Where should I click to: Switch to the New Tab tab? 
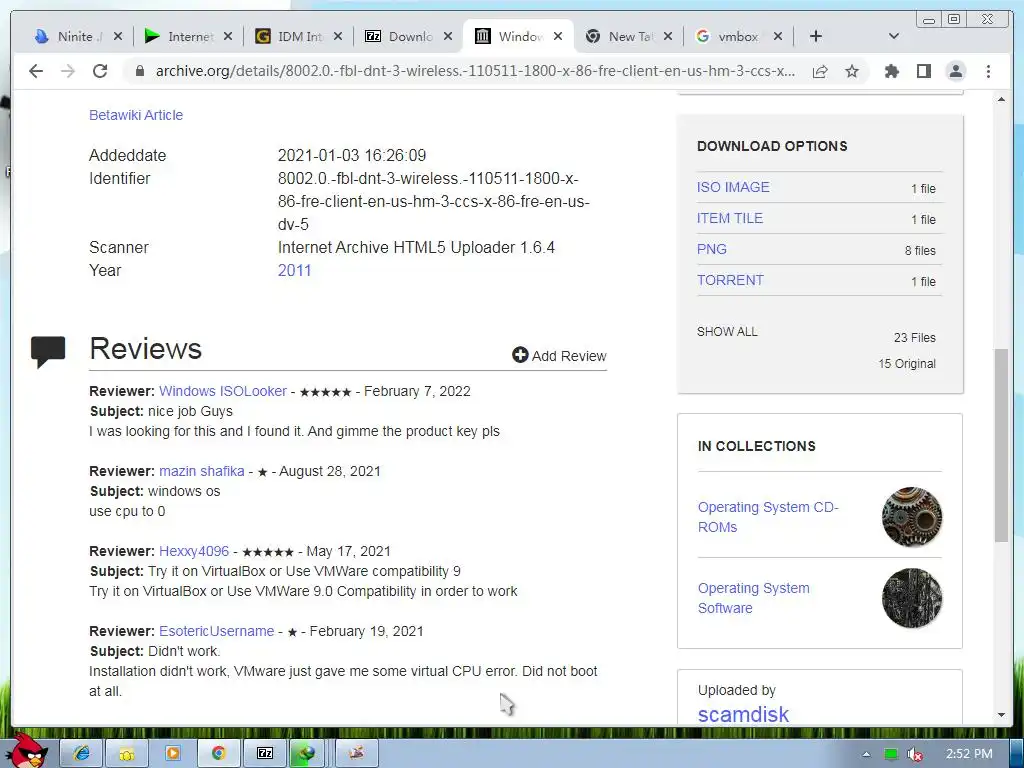point(624,37)
